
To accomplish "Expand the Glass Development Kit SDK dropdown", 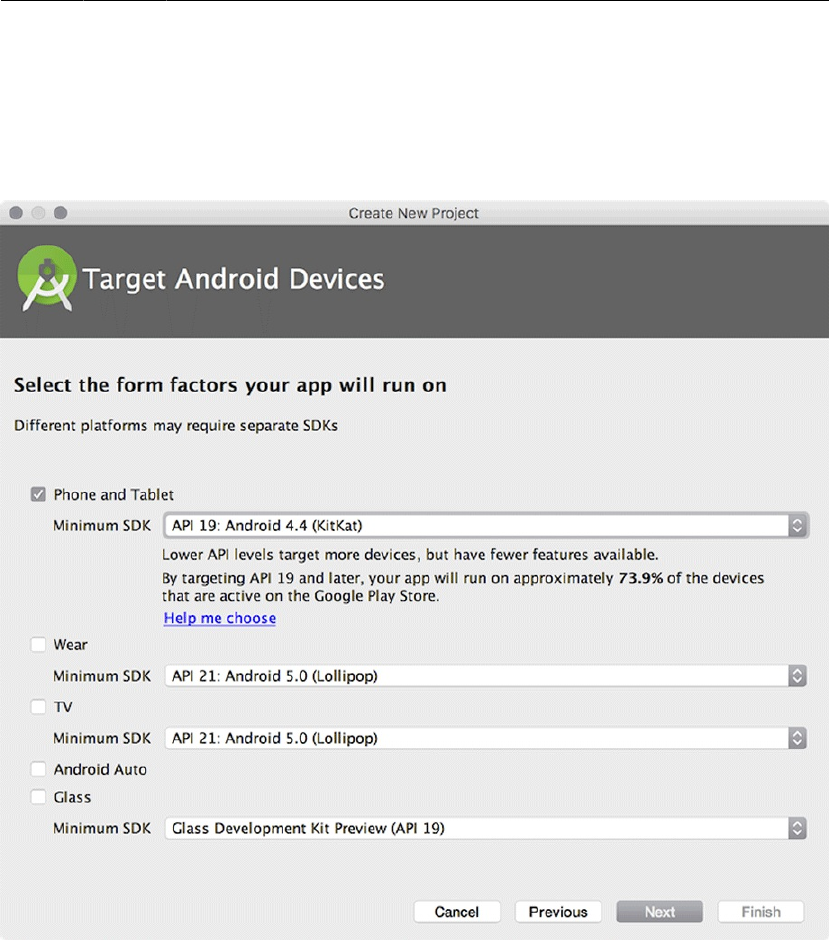I will (x=485, y=828).
